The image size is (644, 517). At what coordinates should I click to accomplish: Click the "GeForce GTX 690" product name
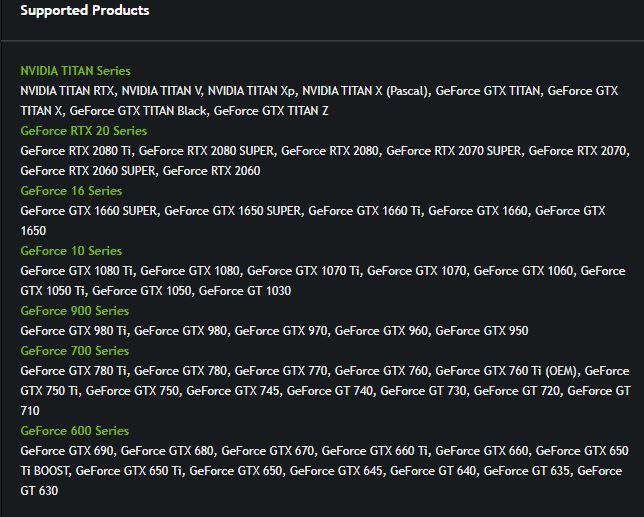(67, 450)
